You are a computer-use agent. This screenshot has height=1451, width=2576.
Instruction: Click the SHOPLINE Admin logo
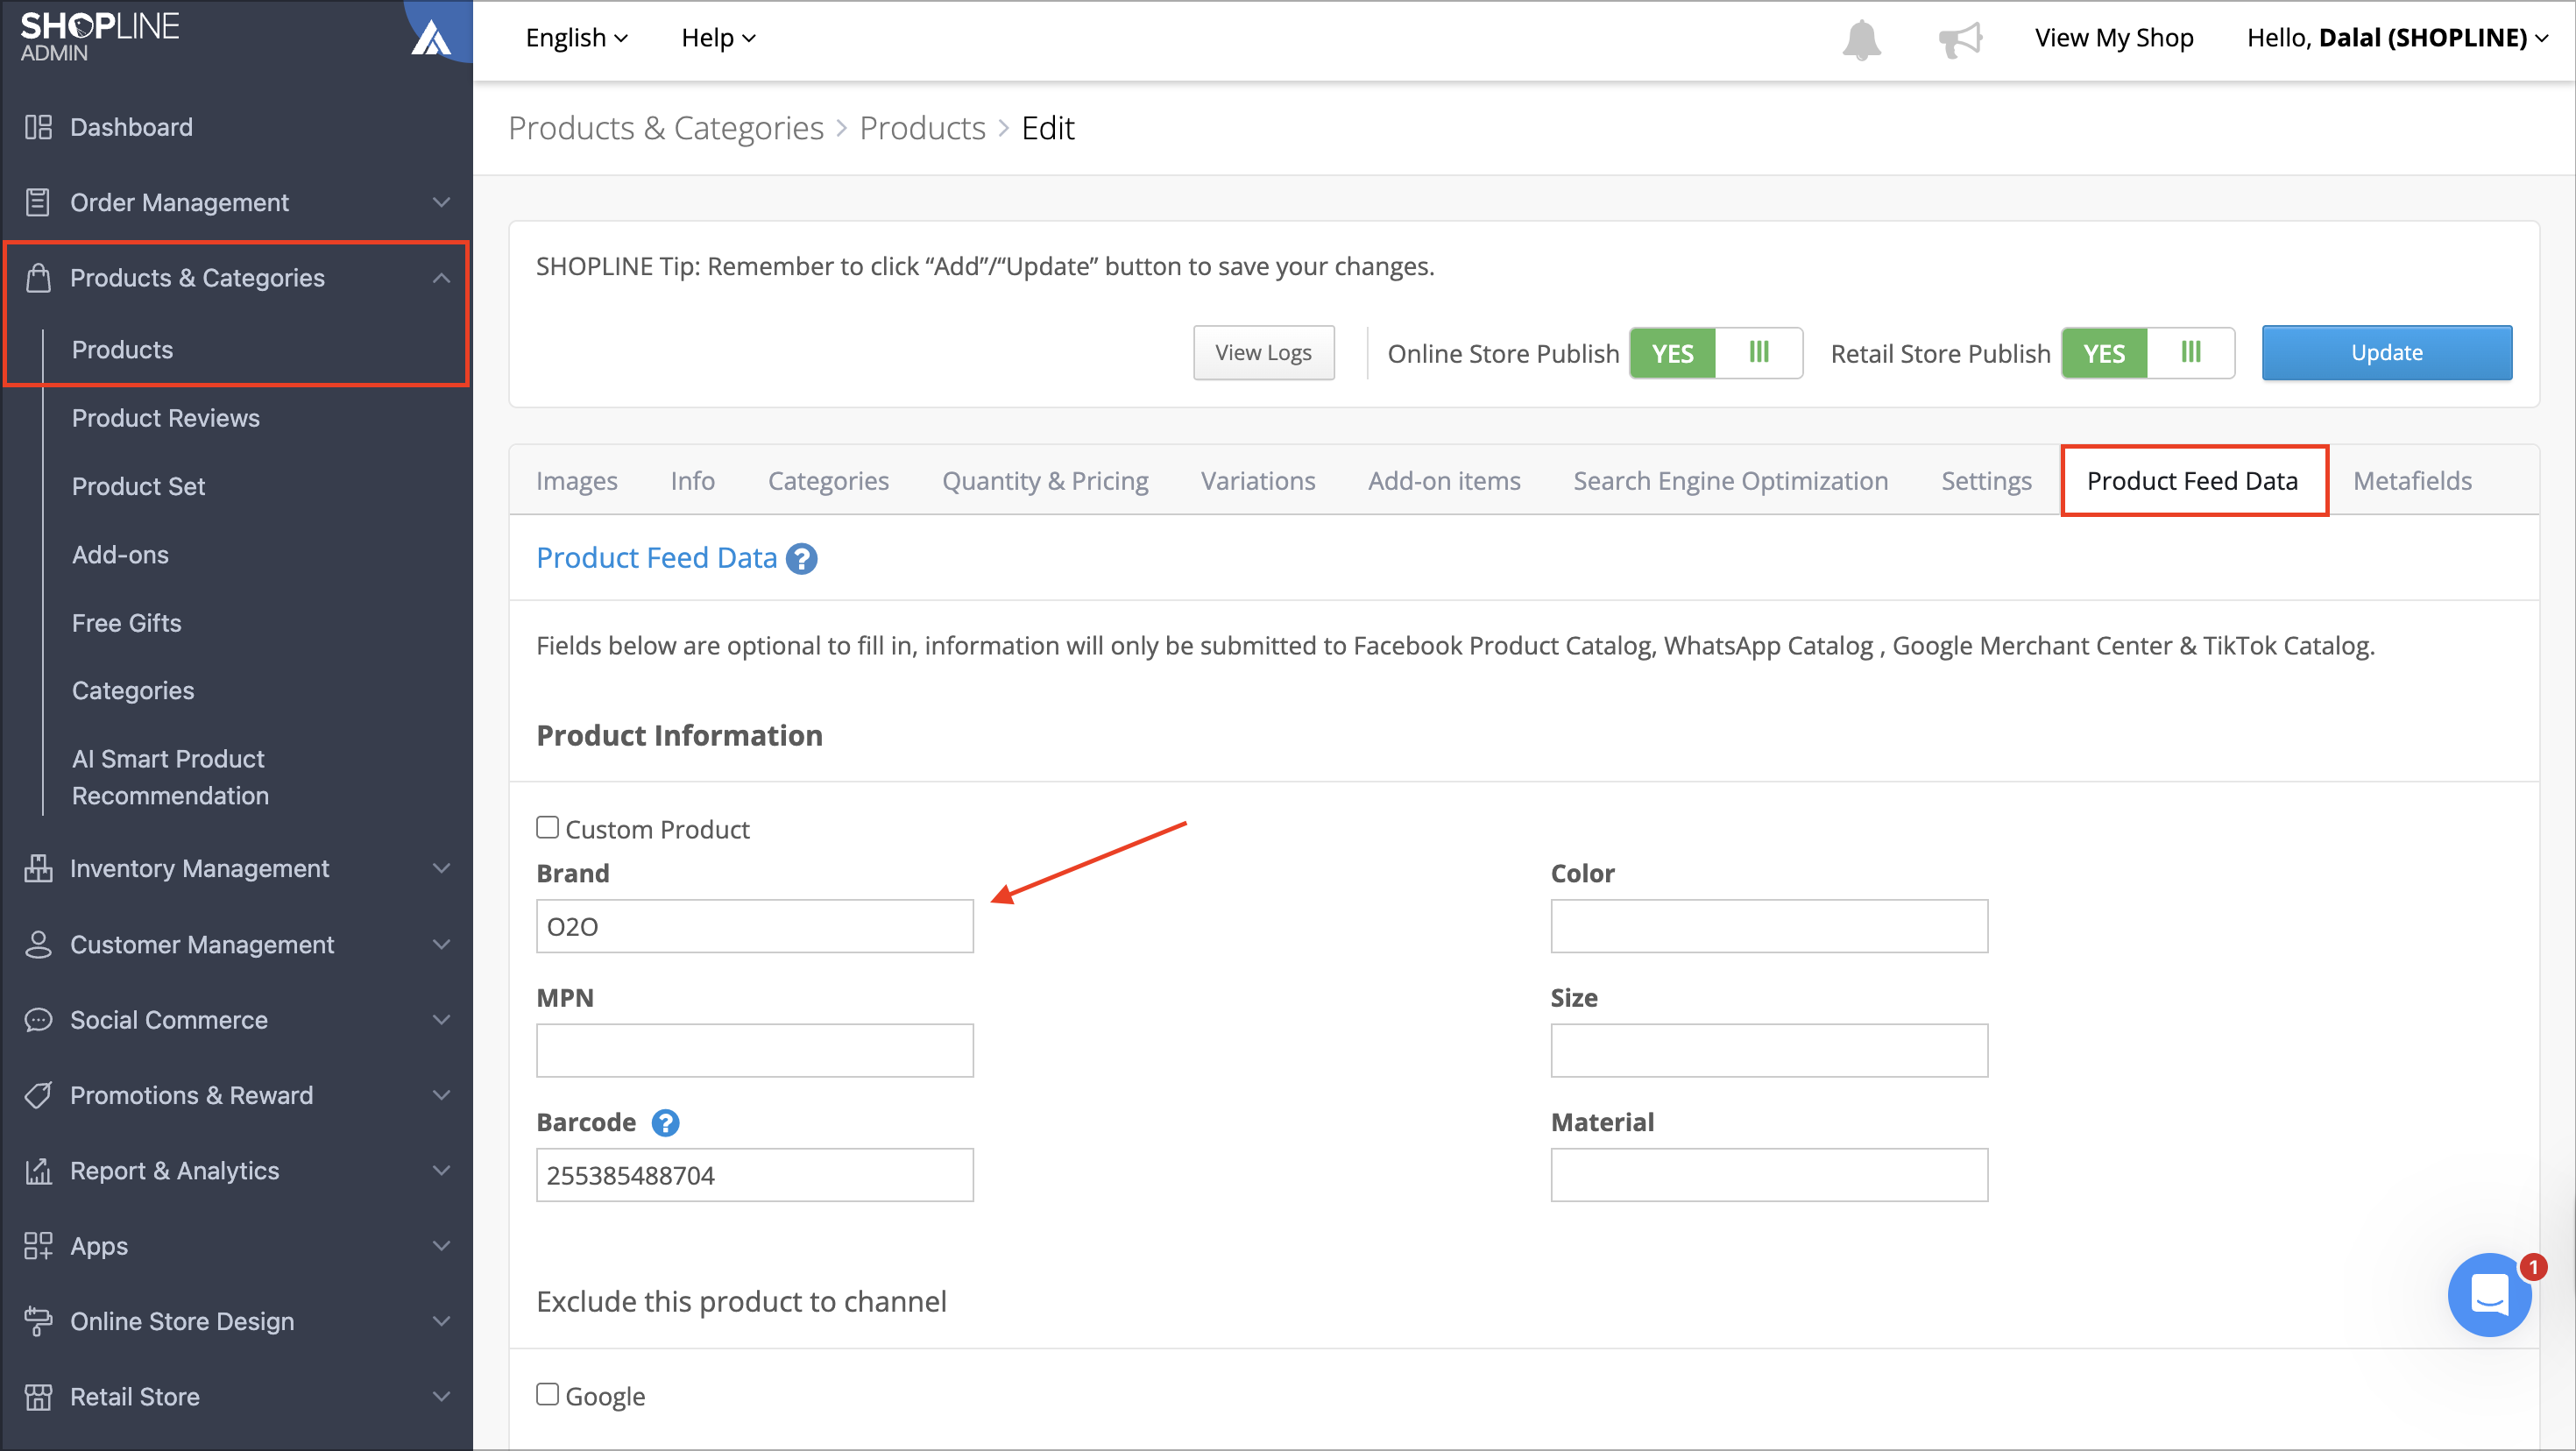point(100,36)
